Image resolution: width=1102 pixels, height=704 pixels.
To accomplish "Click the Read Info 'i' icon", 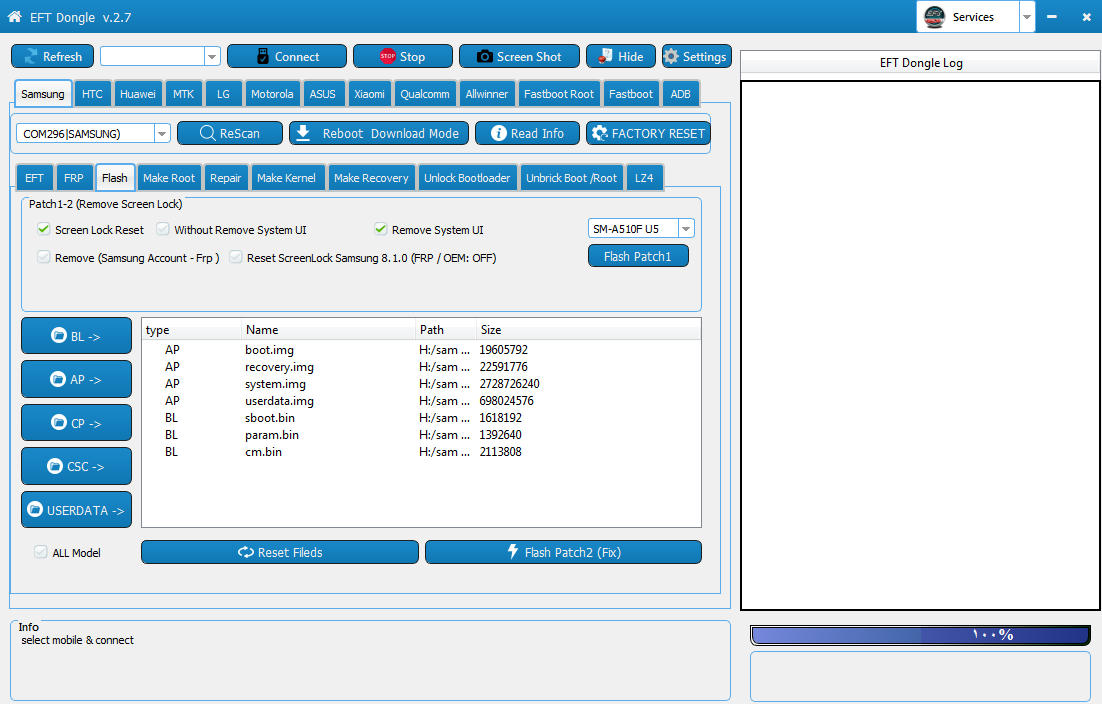I will point(498,133).
